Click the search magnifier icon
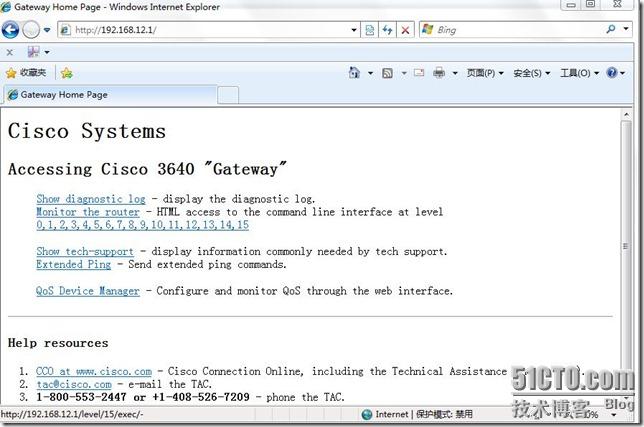644x427 pixels. click(611, 29)
